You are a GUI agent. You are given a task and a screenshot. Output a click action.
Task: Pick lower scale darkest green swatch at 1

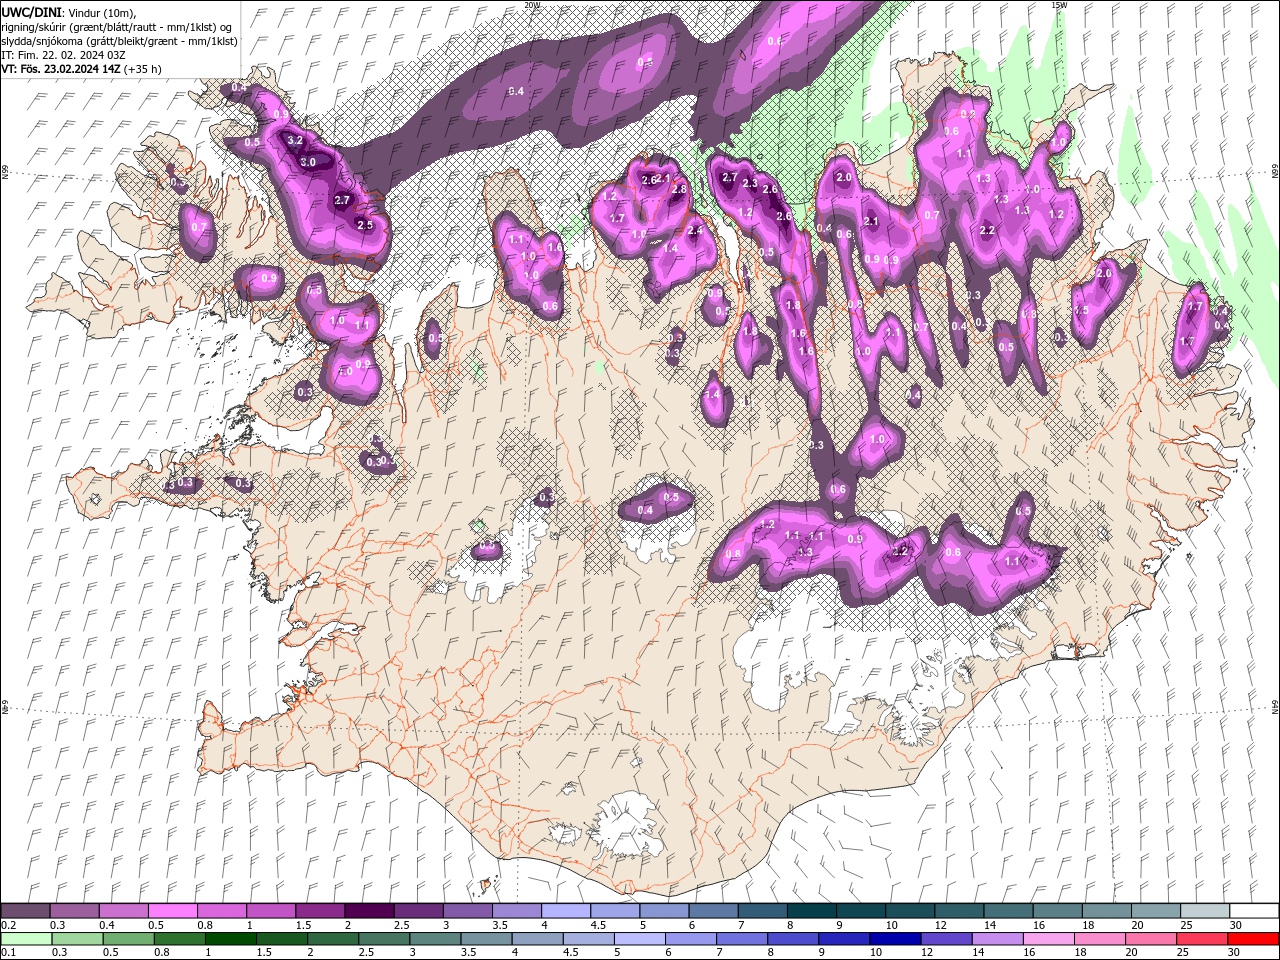(230, 939)
